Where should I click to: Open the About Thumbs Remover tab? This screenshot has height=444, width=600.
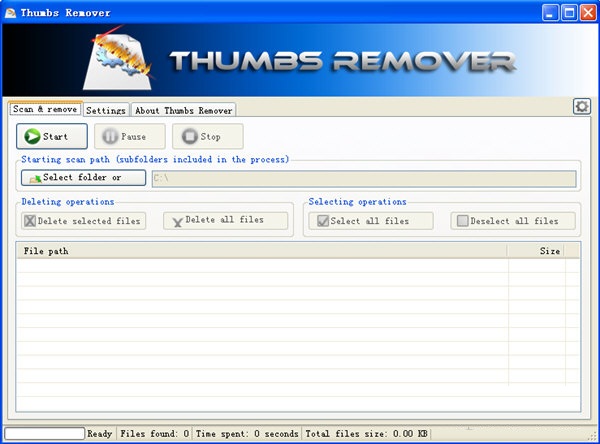click(183, 110)
